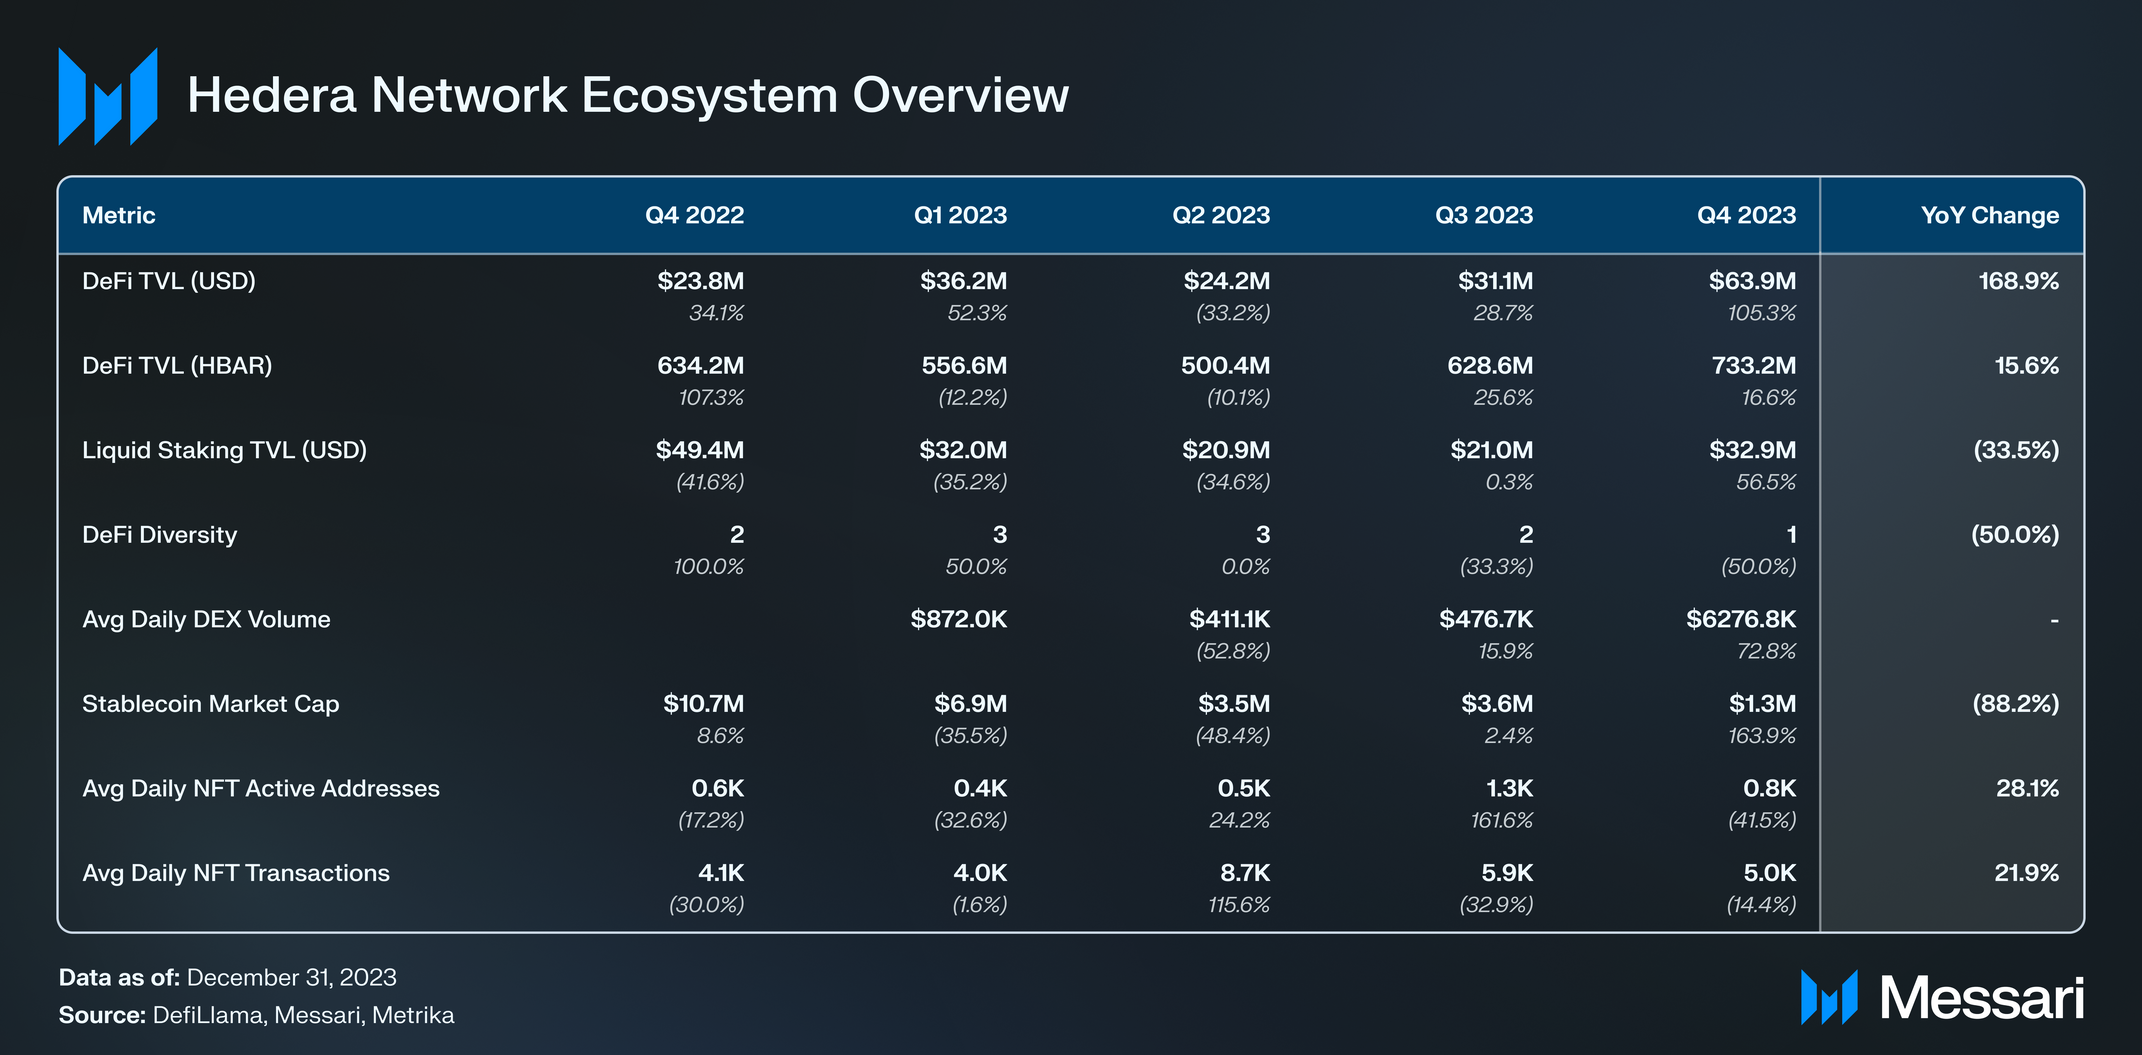Click the "634.2M" HBAR TVL value

pyautogui.click(x=701, y=366)
